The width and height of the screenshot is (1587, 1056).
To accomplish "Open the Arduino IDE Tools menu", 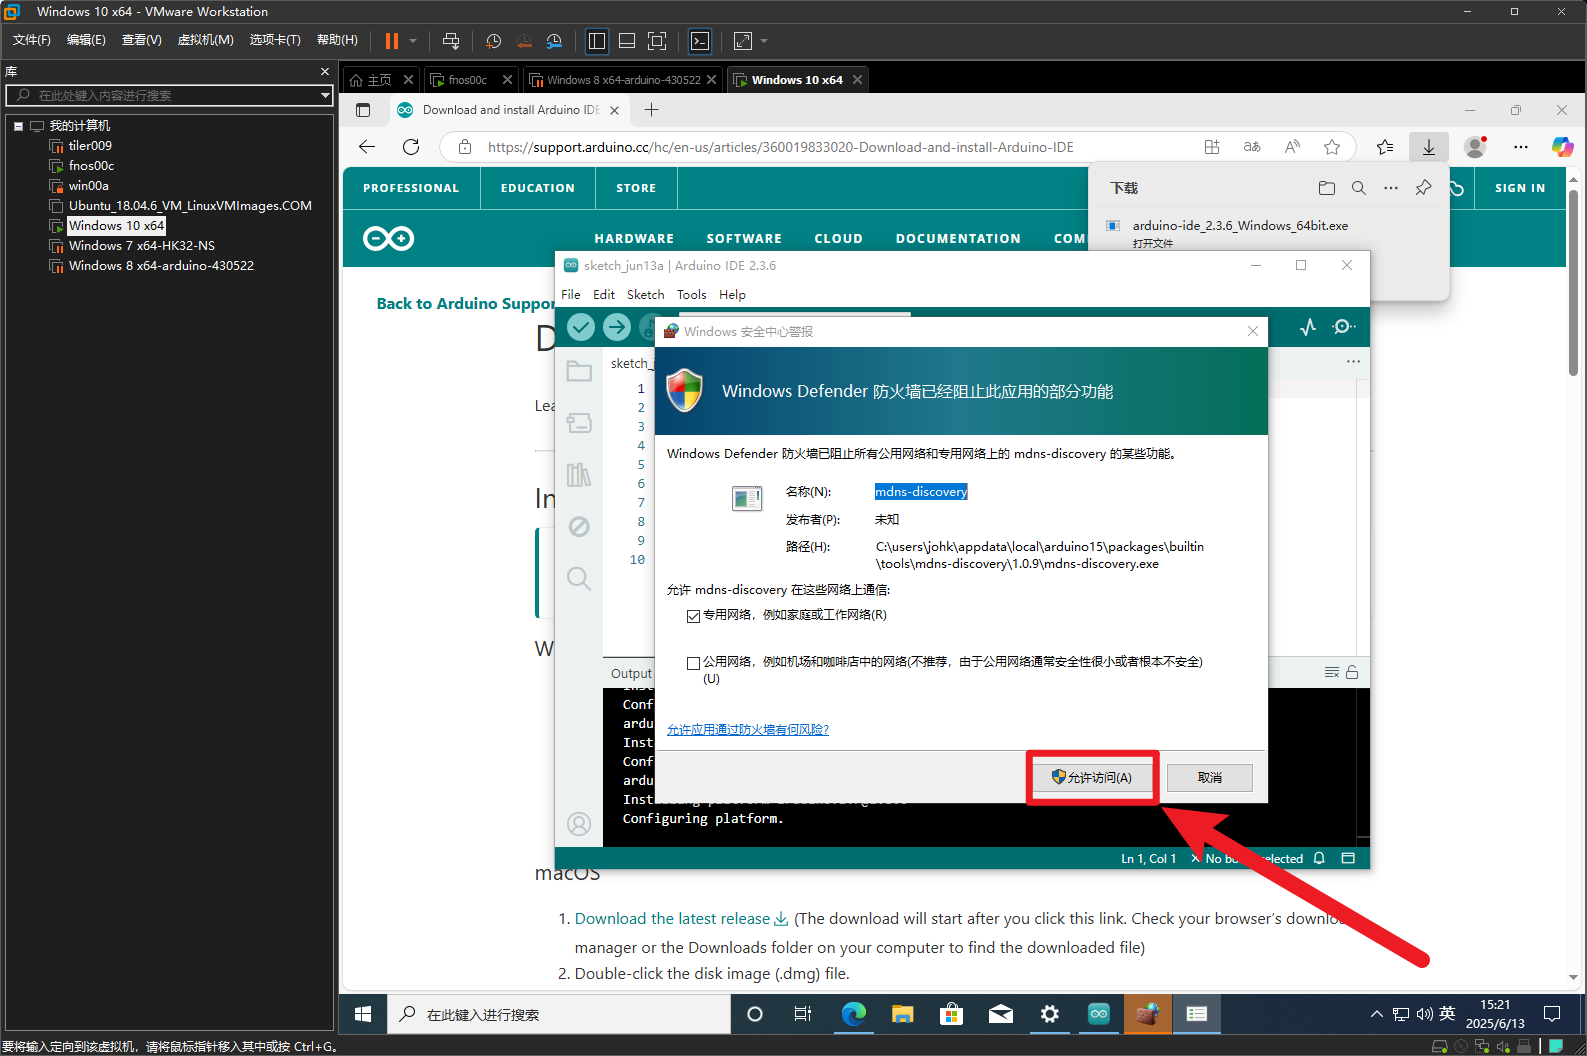I will pyautogui.click(x=691, y=295).
